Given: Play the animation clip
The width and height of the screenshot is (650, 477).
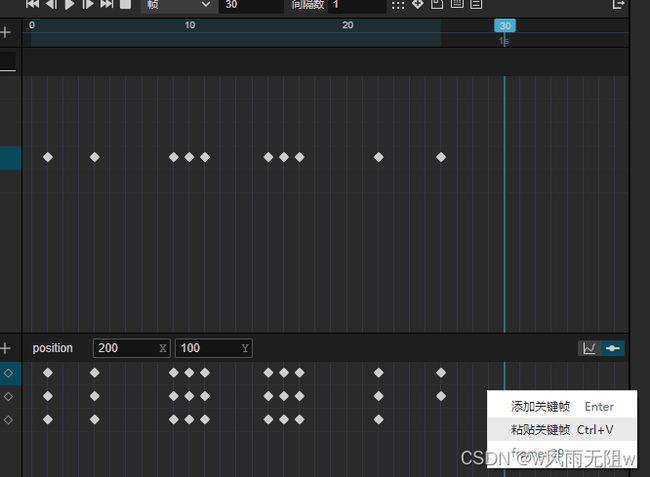Looking at the screenshot, I should (70, 4).
